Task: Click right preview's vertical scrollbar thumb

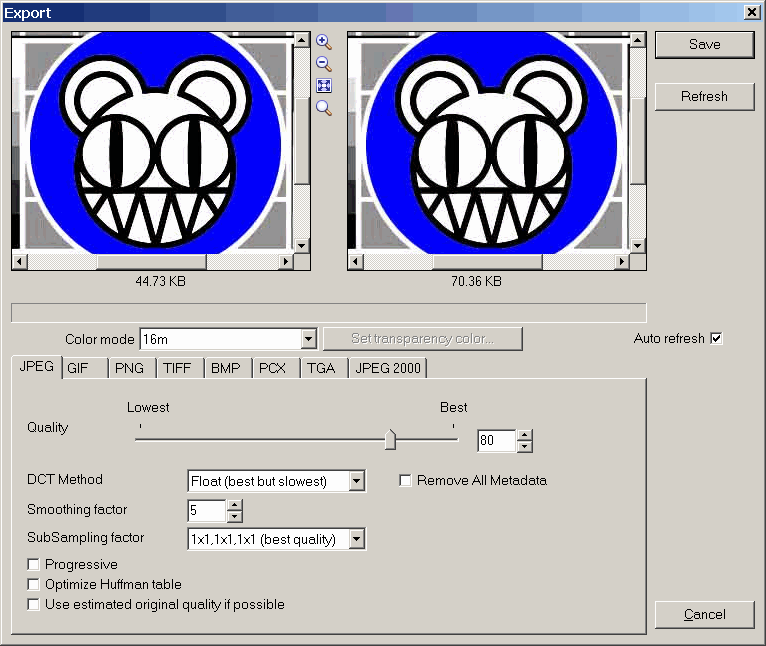Action: pyautogui.click(x=637, y=141)
